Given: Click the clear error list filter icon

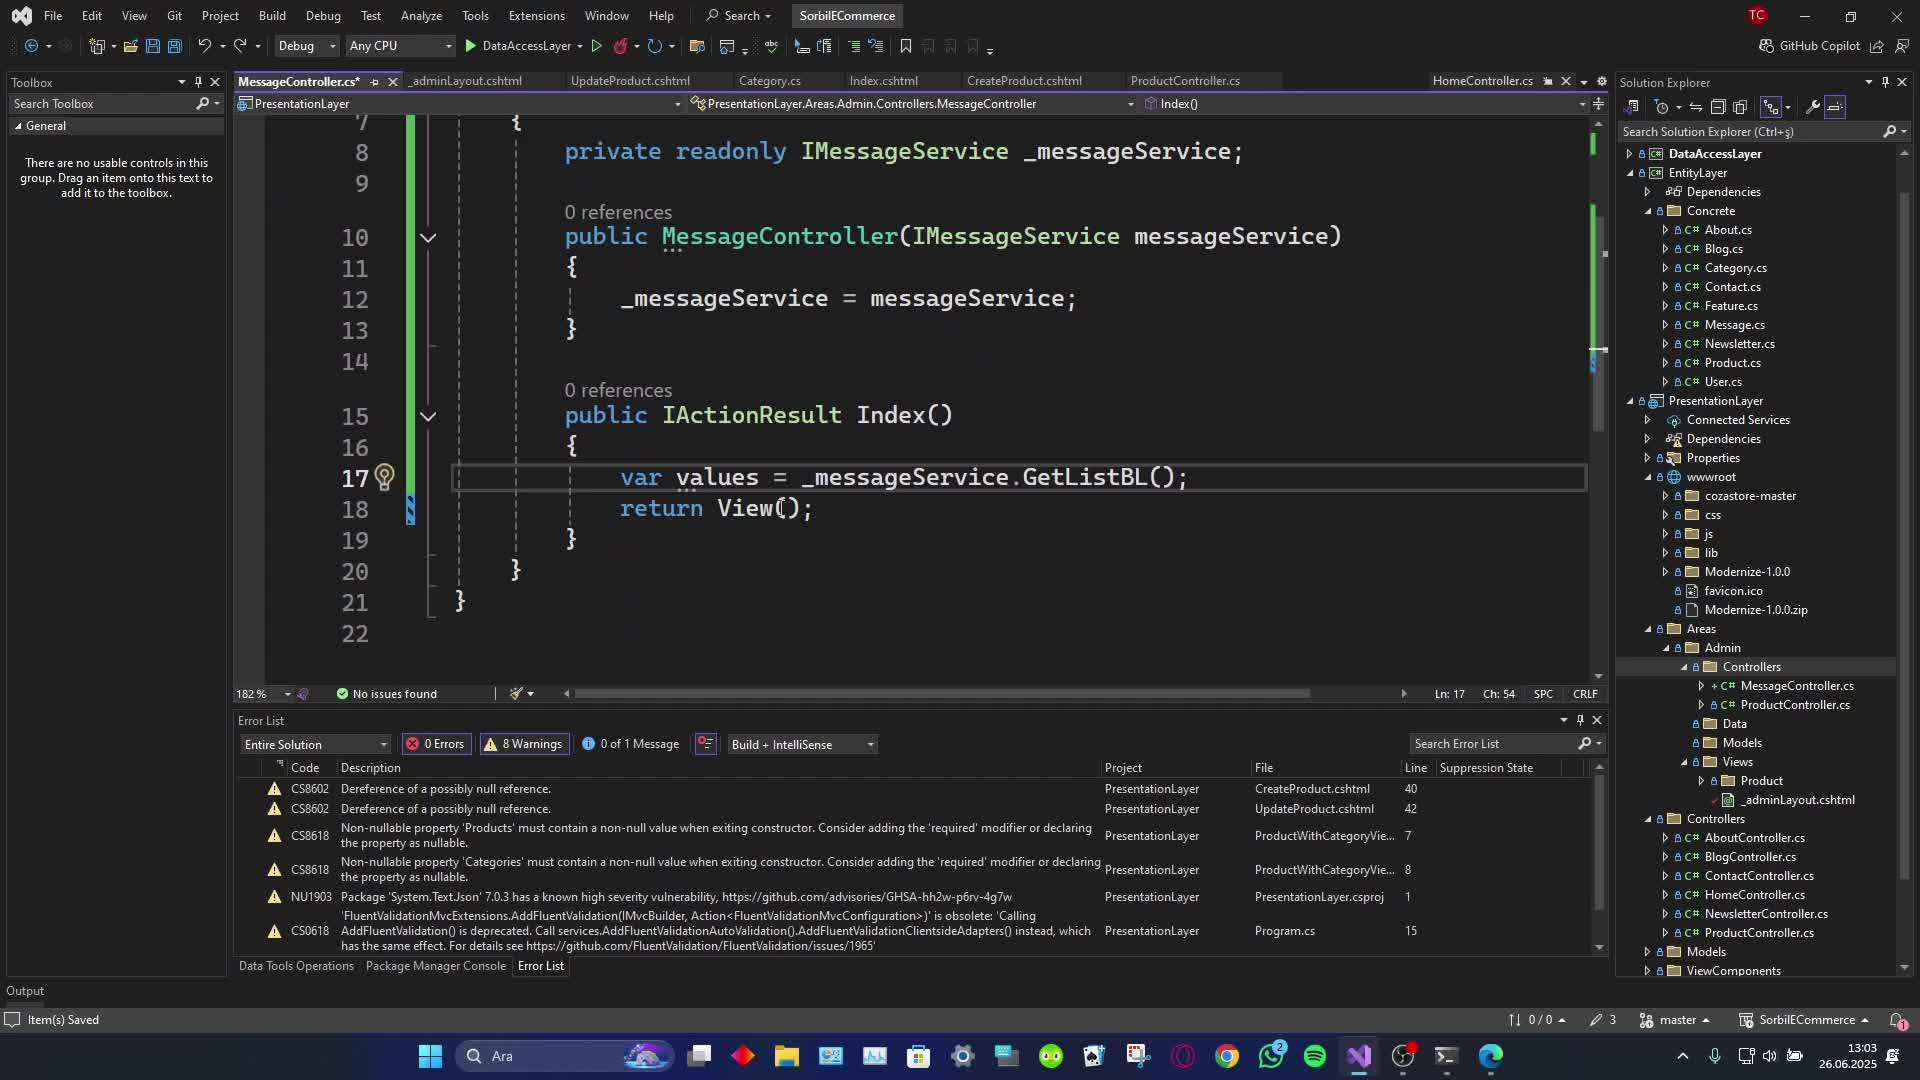Looking at the screenshot, I should coord(706,744).
